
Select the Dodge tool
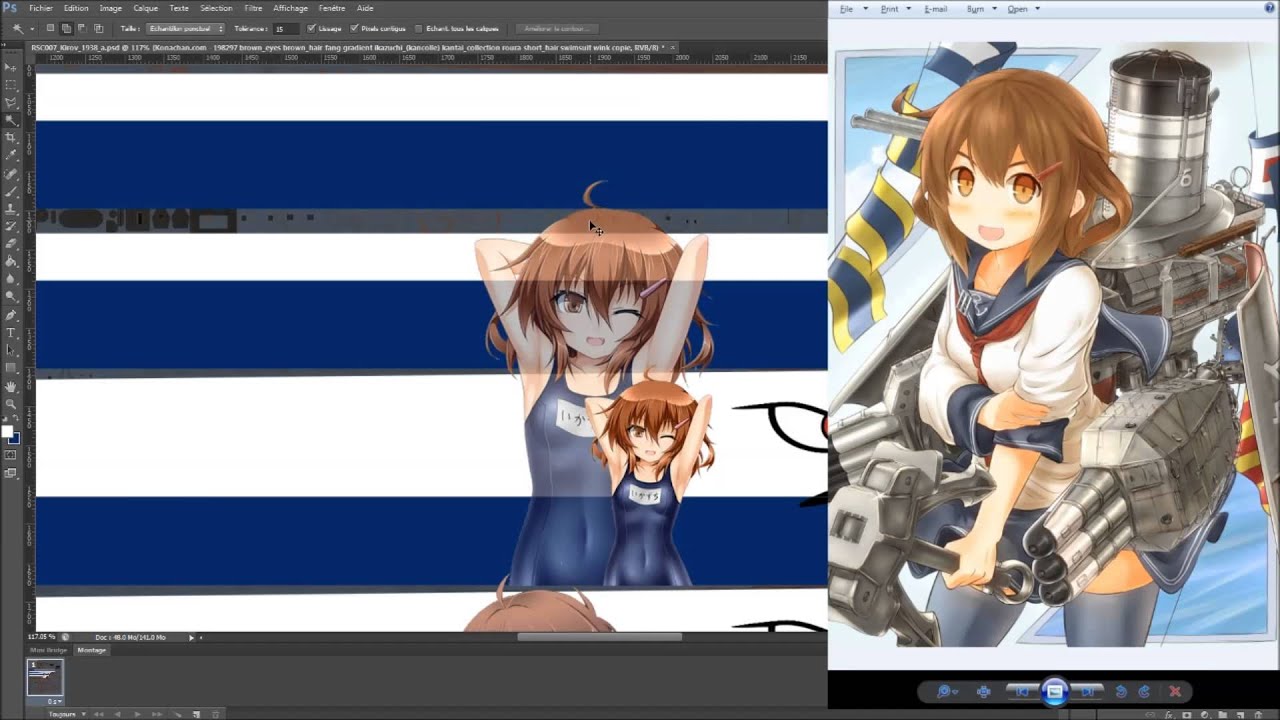(11, 296)
